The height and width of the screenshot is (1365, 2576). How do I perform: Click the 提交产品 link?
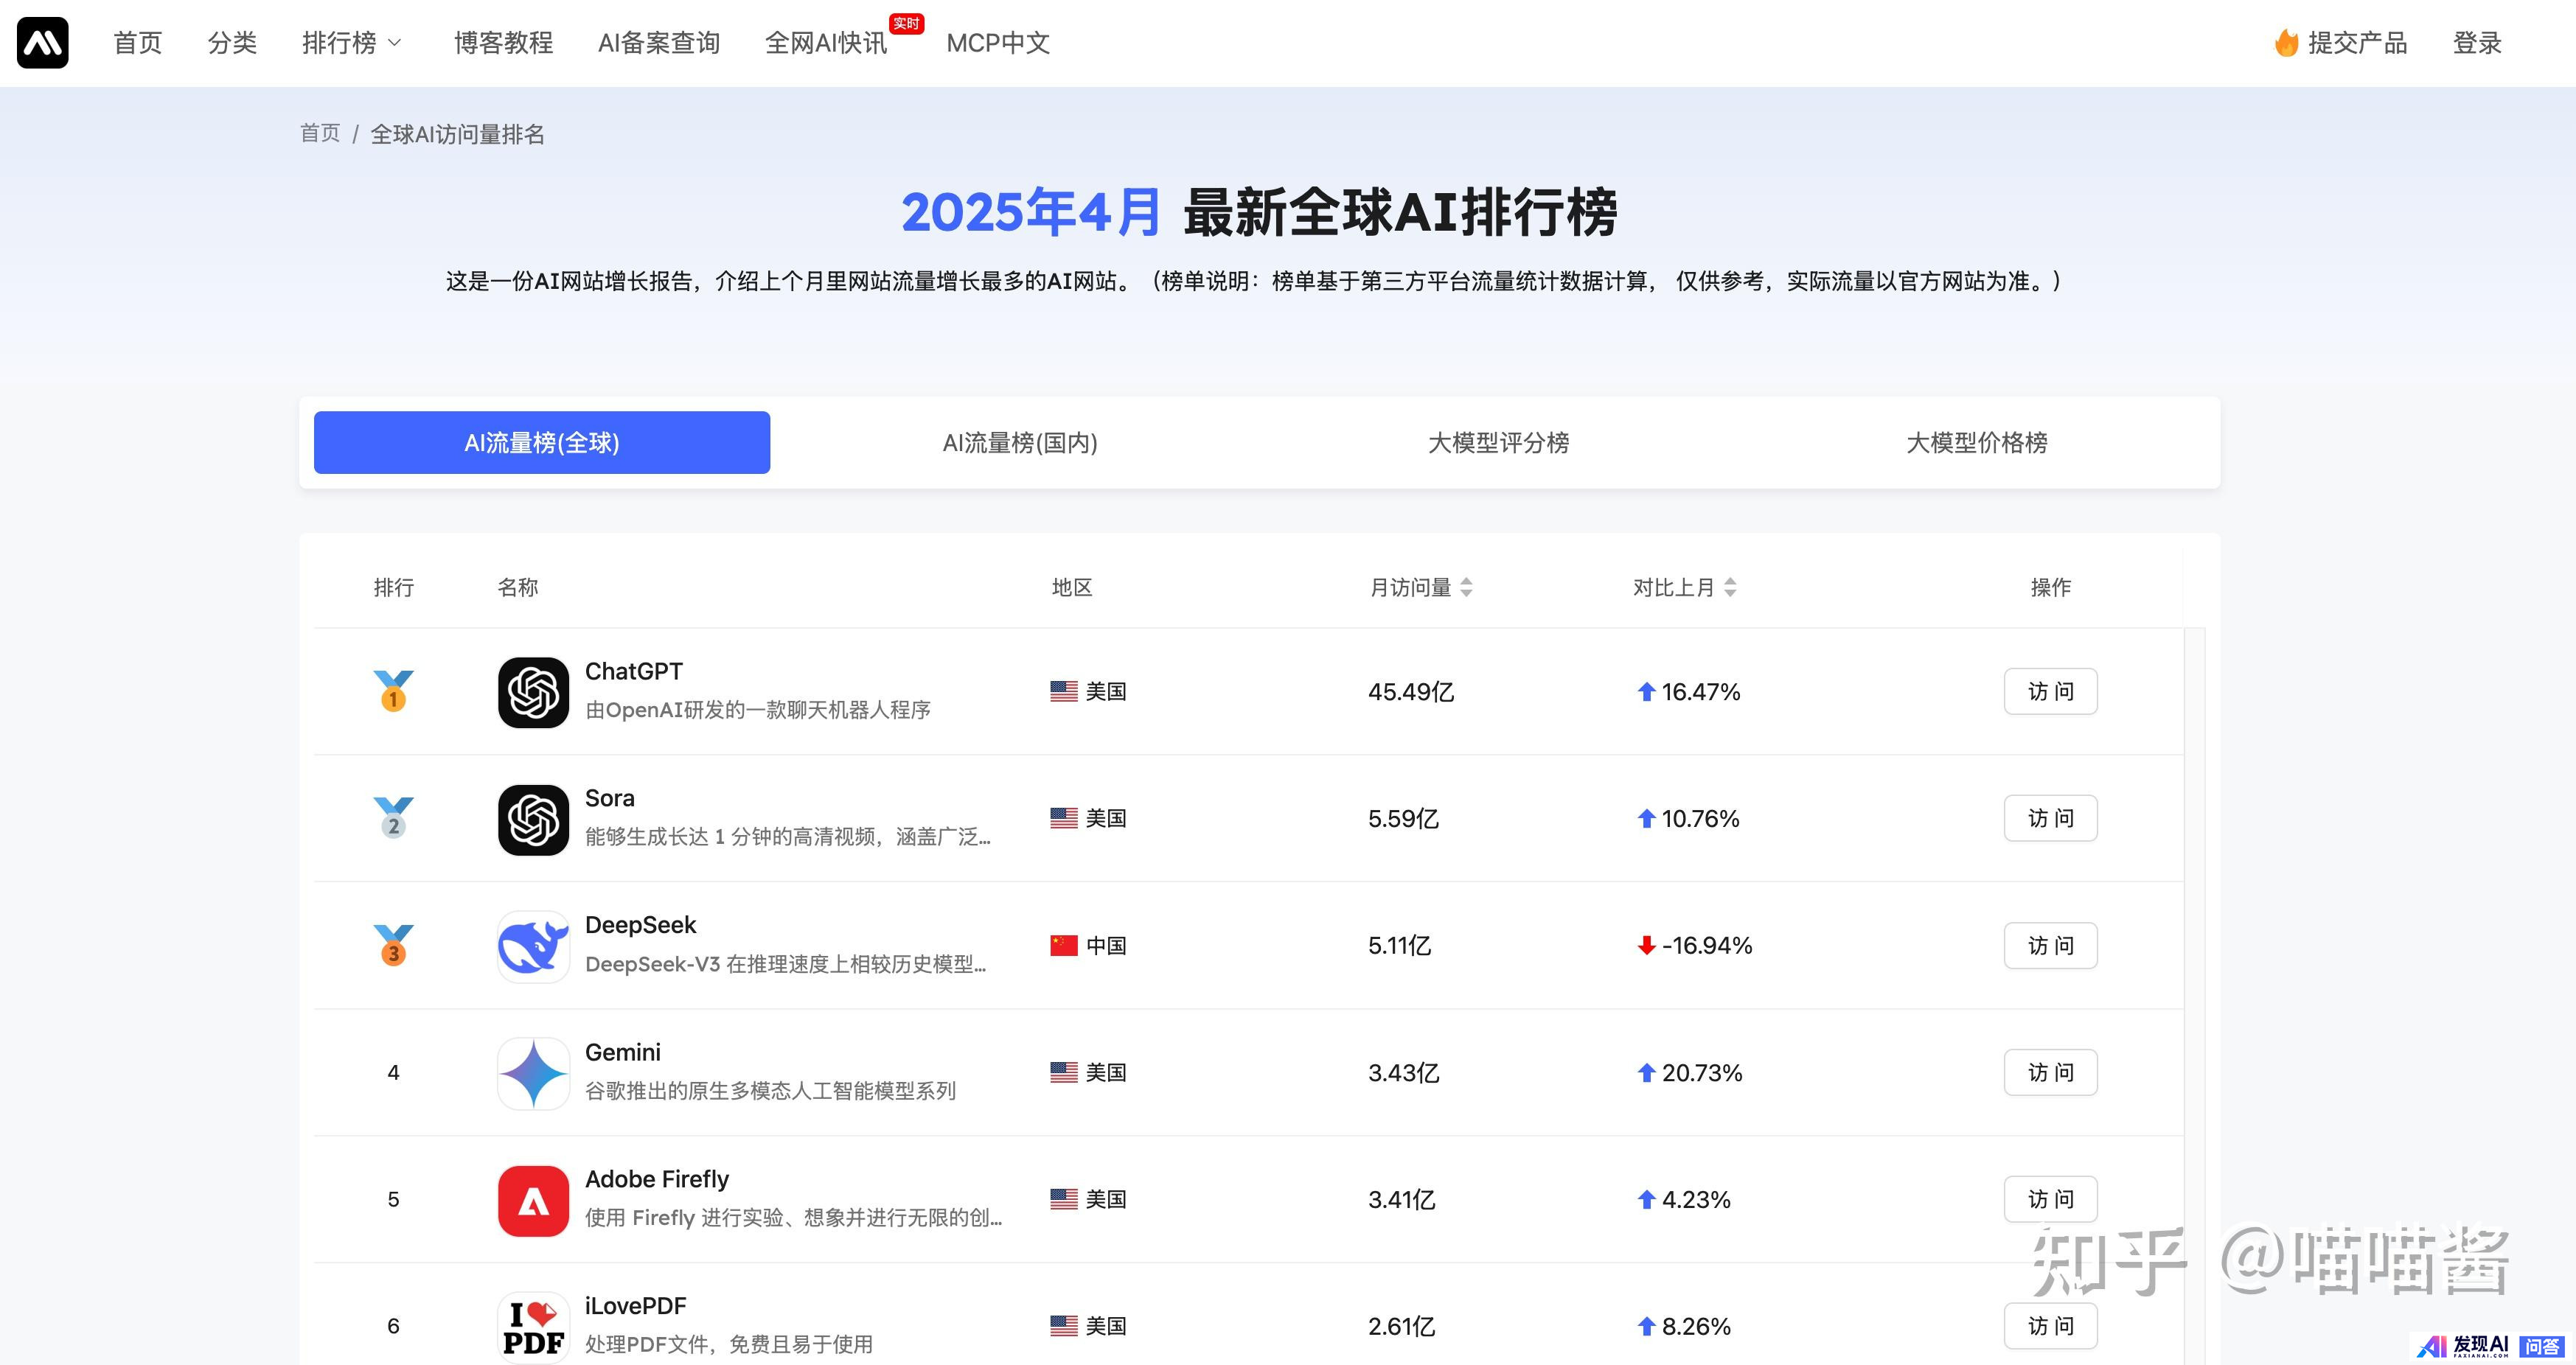2357,43
